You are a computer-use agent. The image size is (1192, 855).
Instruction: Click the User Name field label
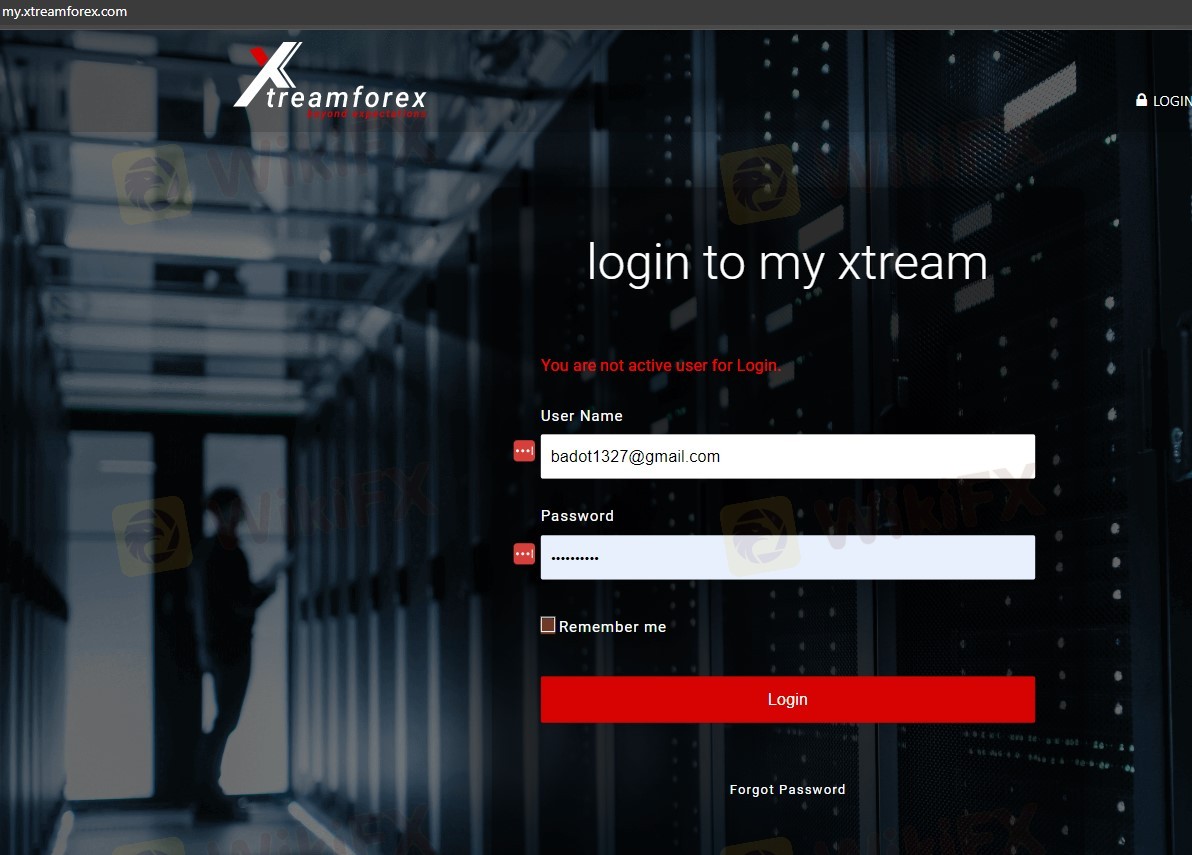[x=582, y=416]
